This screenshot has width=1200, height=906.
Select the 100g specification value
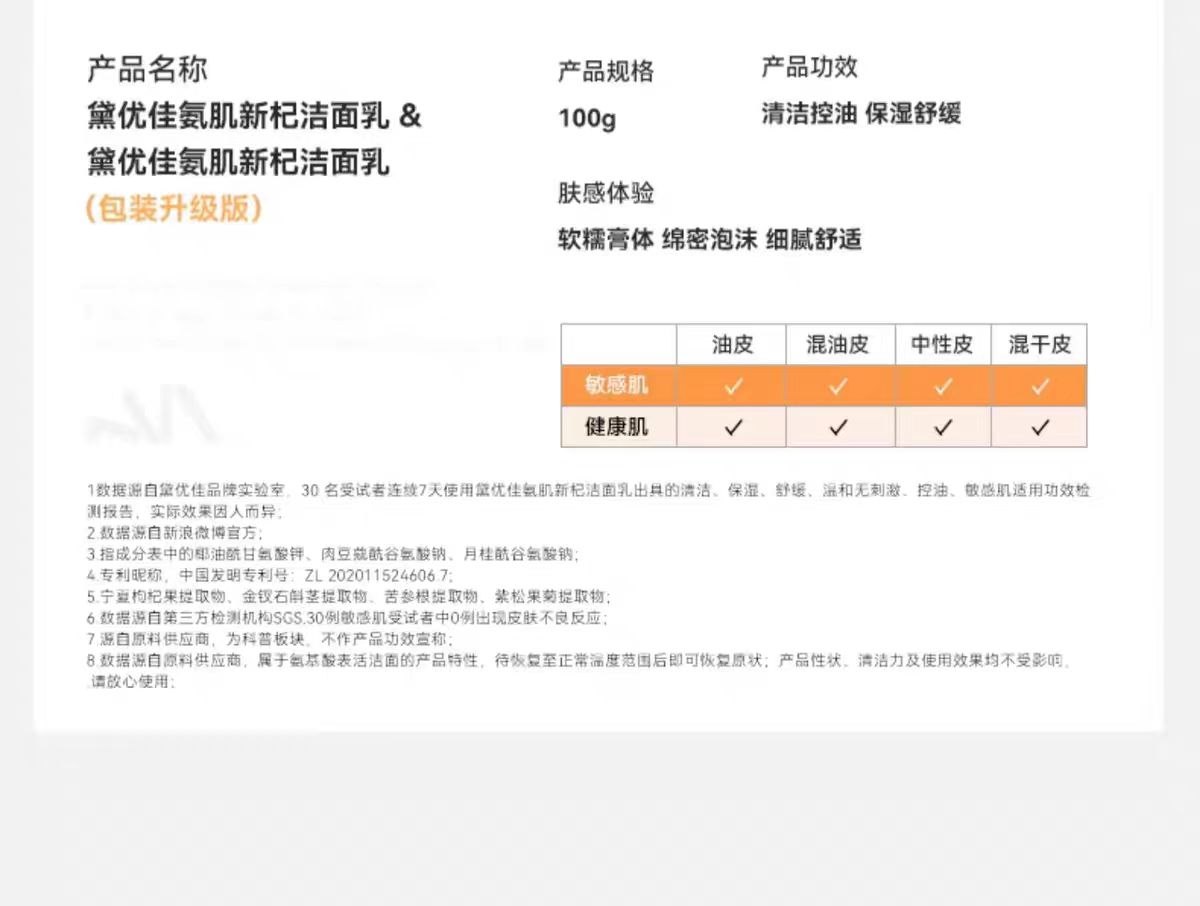point(587,118)
